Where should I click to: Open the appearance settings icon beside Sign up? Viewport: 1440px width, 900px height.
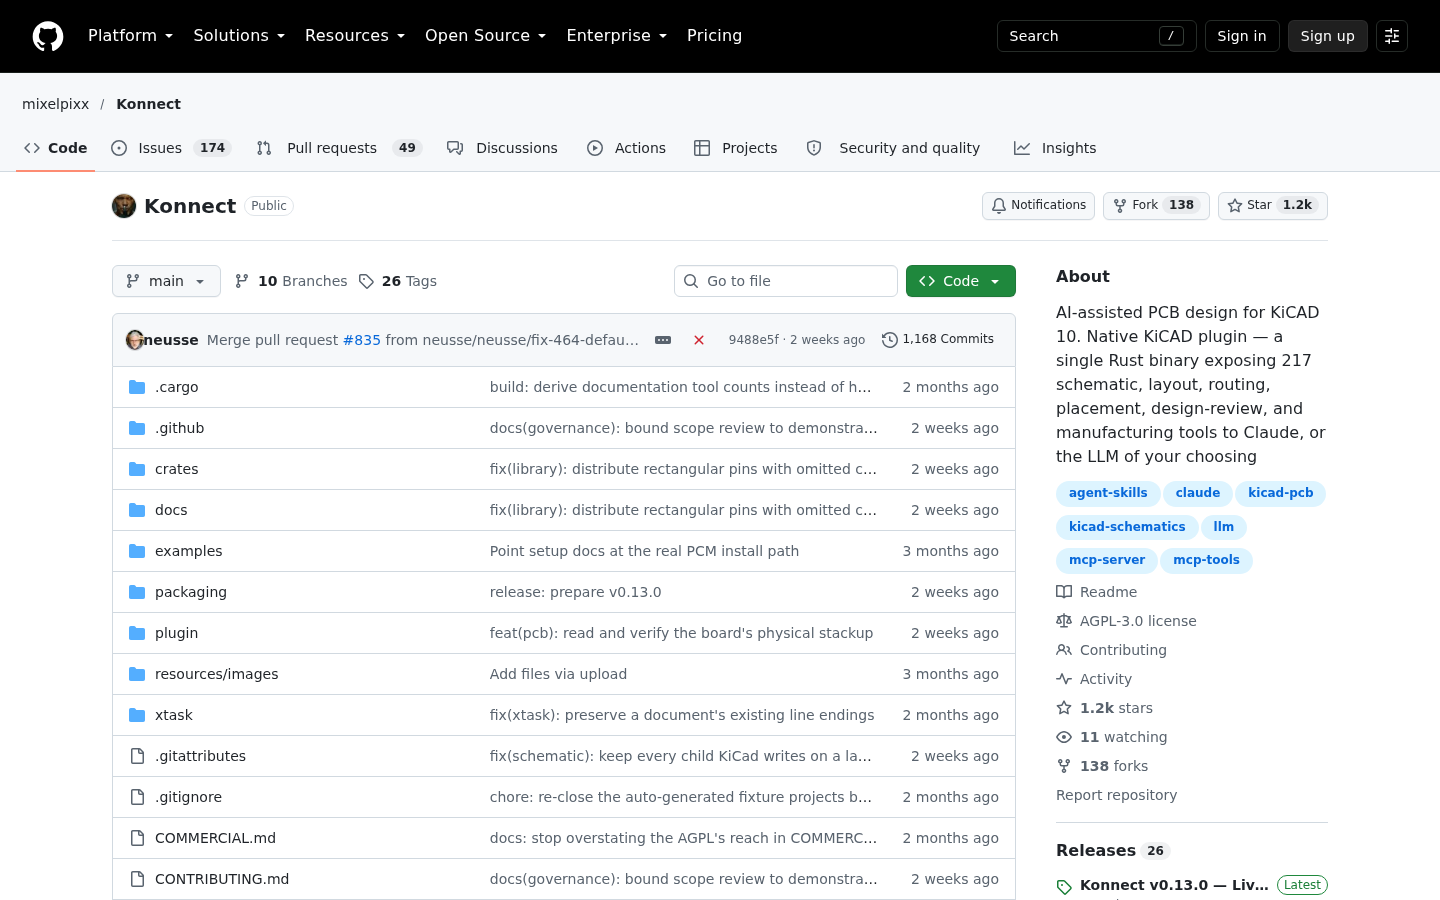click(x=1392, y=36)
